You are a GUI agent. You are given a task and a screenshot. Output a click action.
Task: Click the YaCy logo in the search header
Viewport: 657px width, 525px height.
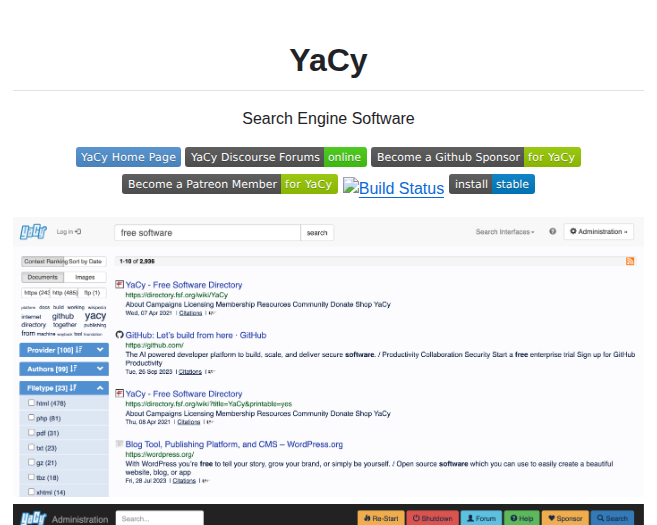tap(33, 231)
